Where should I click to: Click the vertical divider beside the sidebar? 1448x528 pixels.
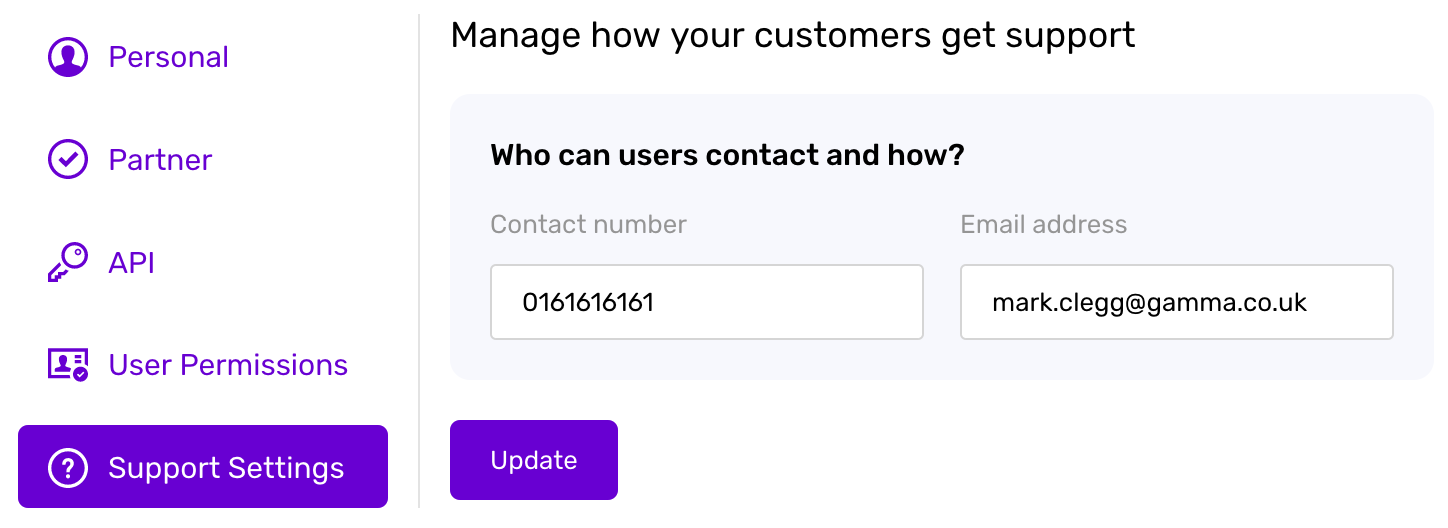pos(419,260)
